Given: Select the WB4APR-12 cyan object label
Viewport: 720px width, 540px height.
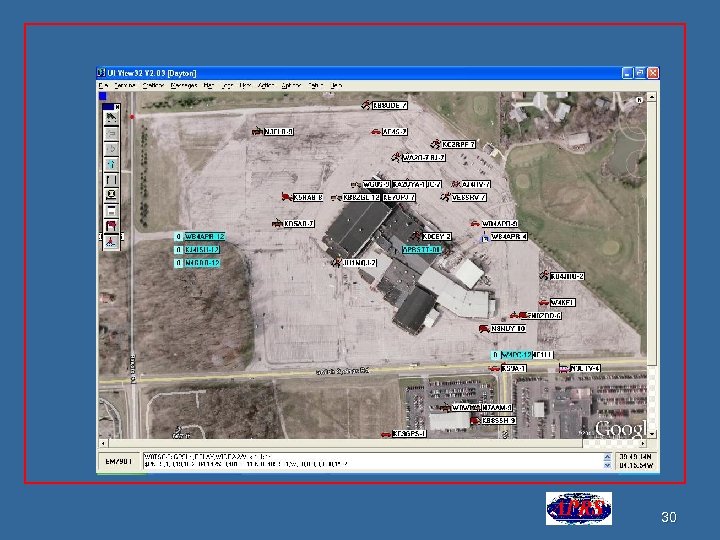Looking at the screenshot, I should tap(205, 236).
